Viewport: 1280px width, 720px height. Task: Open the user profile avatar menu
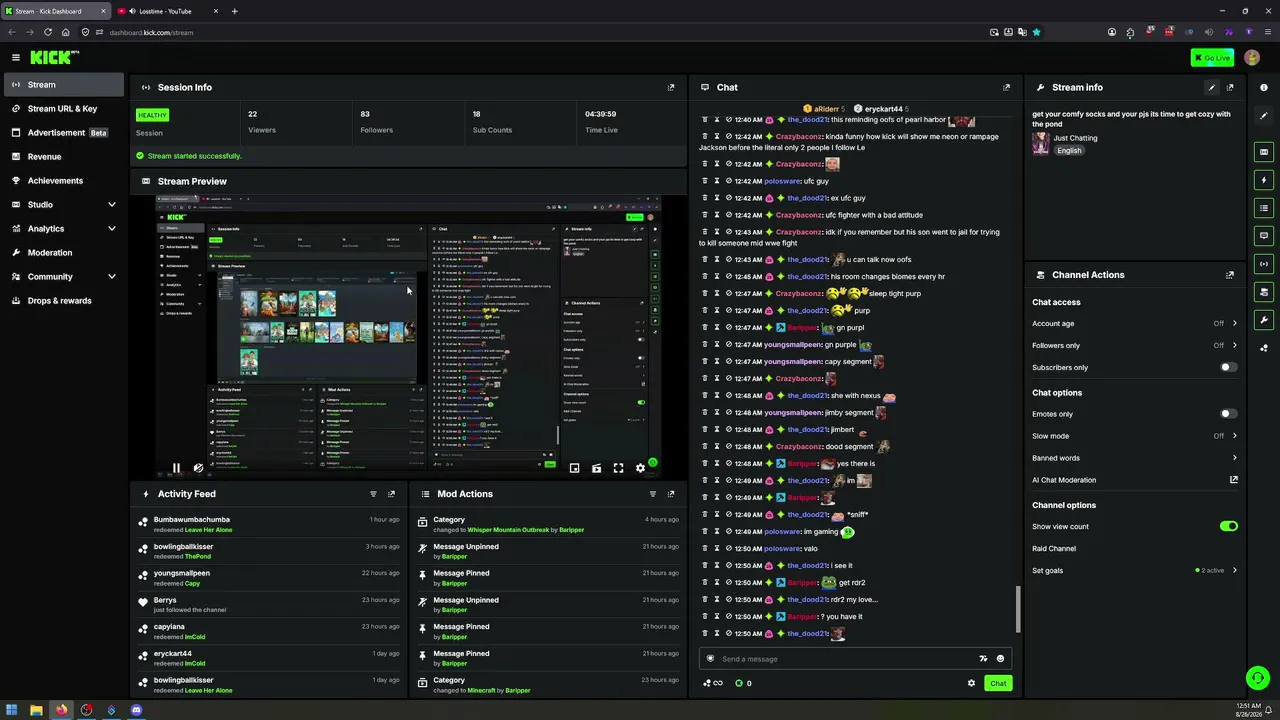1252,58
